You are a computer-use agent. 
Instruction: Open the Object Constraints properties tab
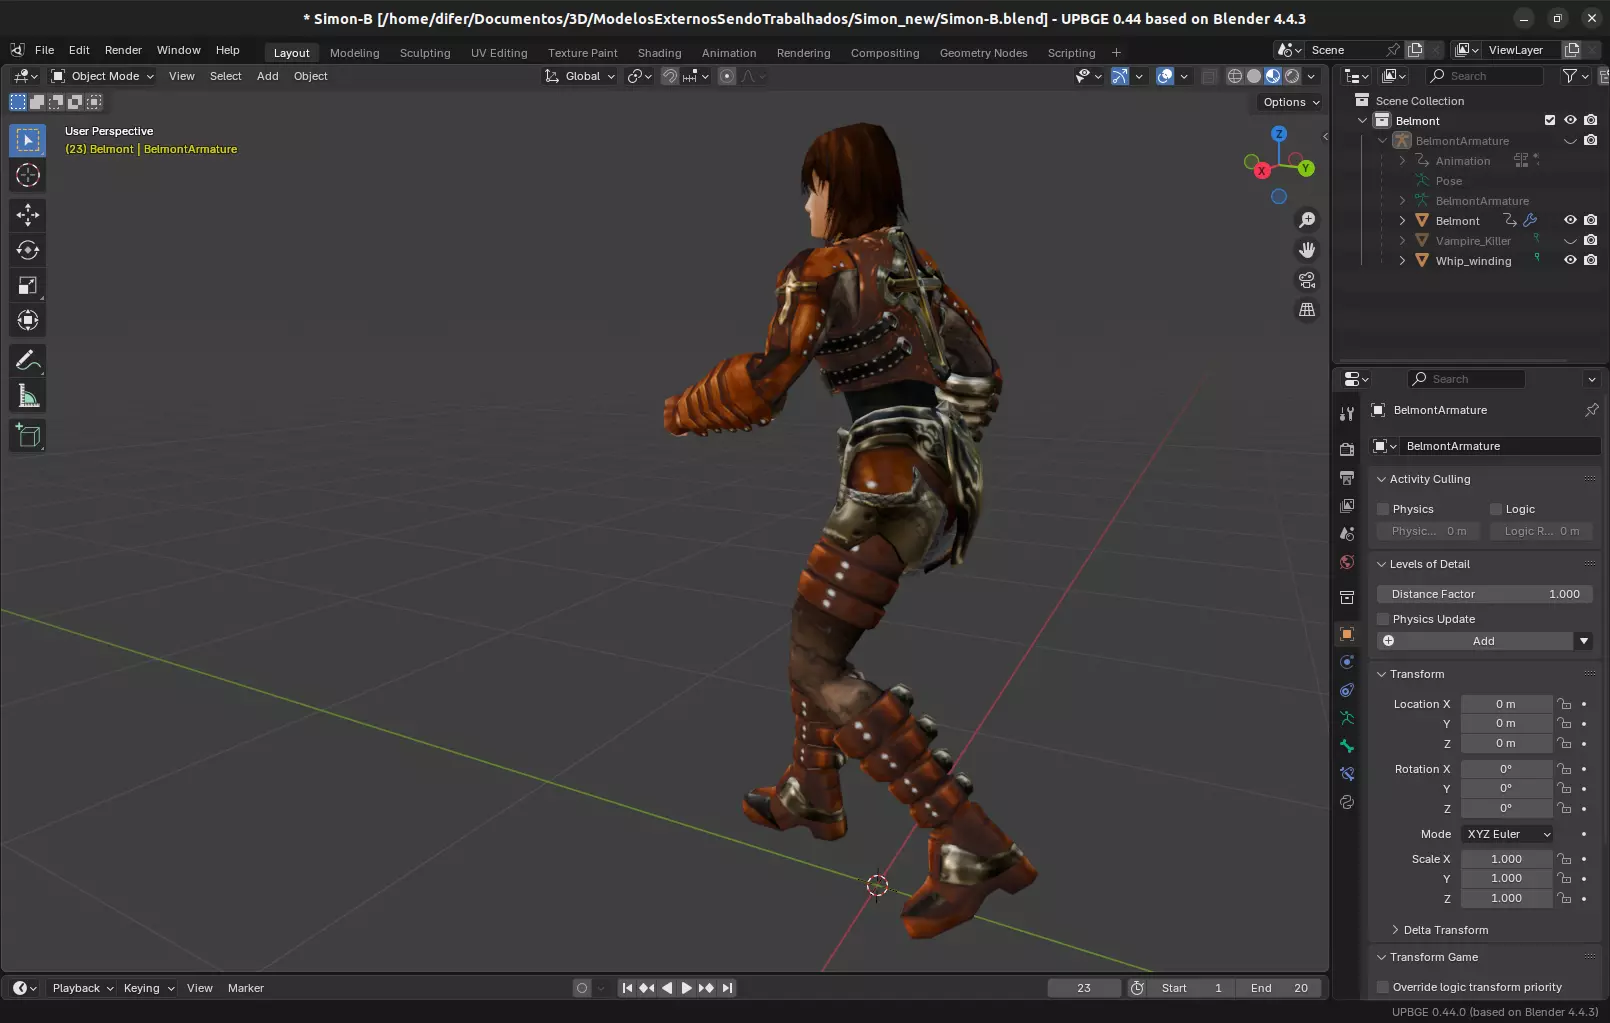point(1347,690)
